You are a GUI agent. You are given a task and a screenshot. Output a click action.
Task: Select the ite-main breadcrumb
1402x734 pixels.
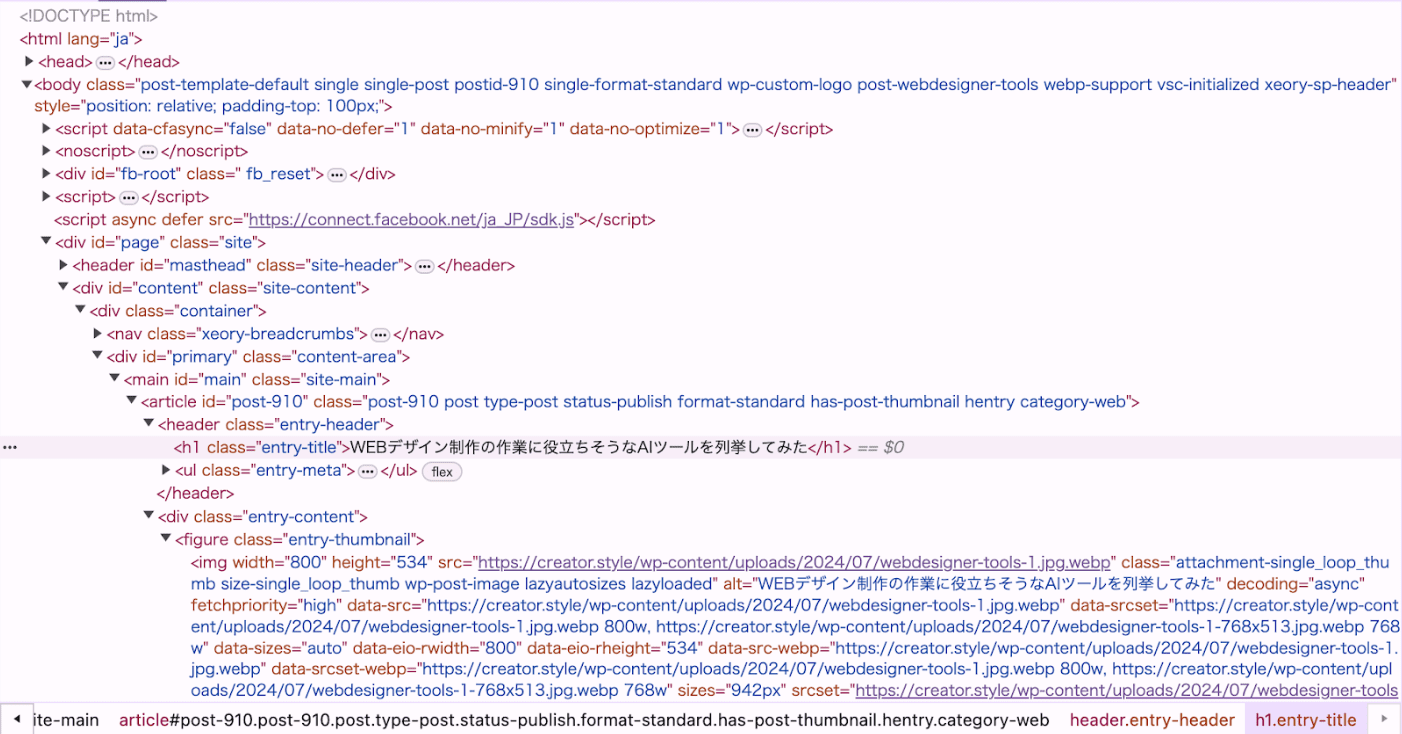(x=66, y=719)
